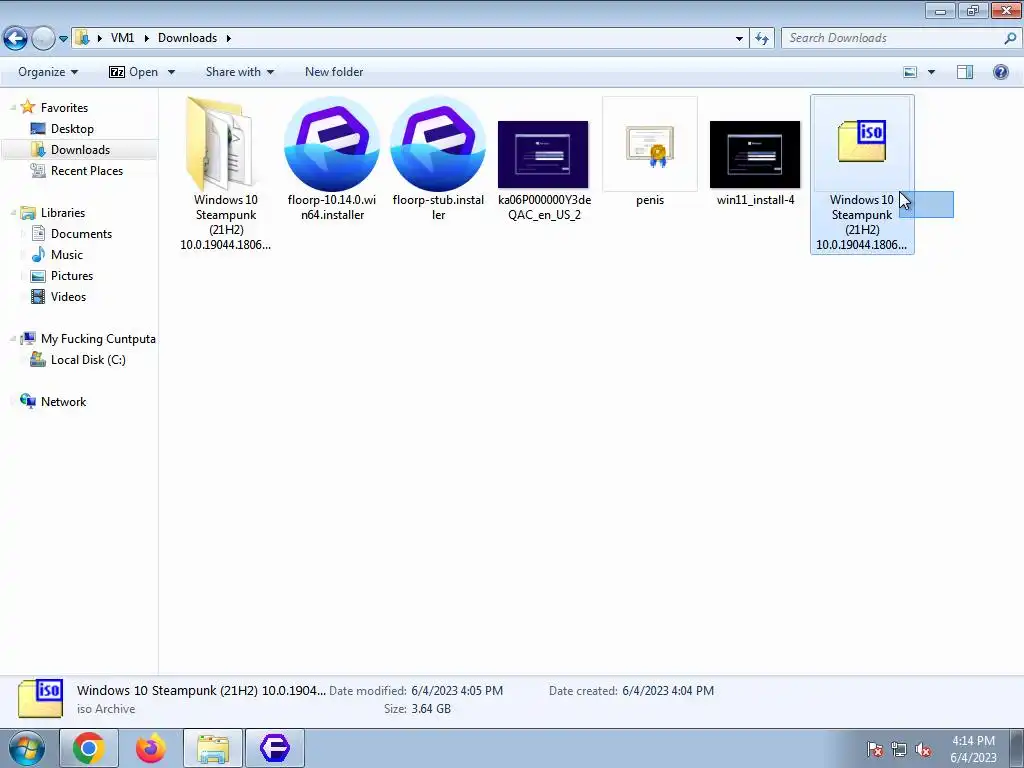Open the Organize menu
The image size is (1024, 768).
(x=48, y=72)
